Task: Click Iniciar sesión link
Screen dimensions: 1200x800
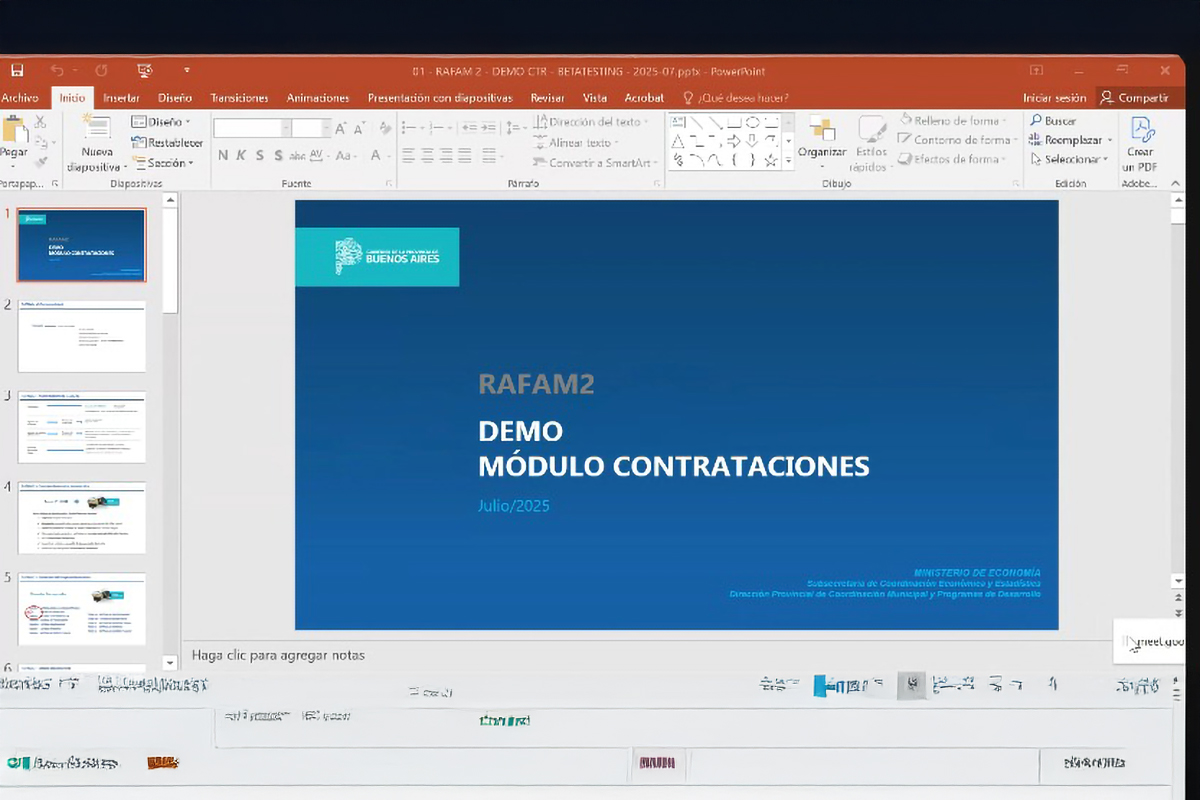Action: point(1054,98)
